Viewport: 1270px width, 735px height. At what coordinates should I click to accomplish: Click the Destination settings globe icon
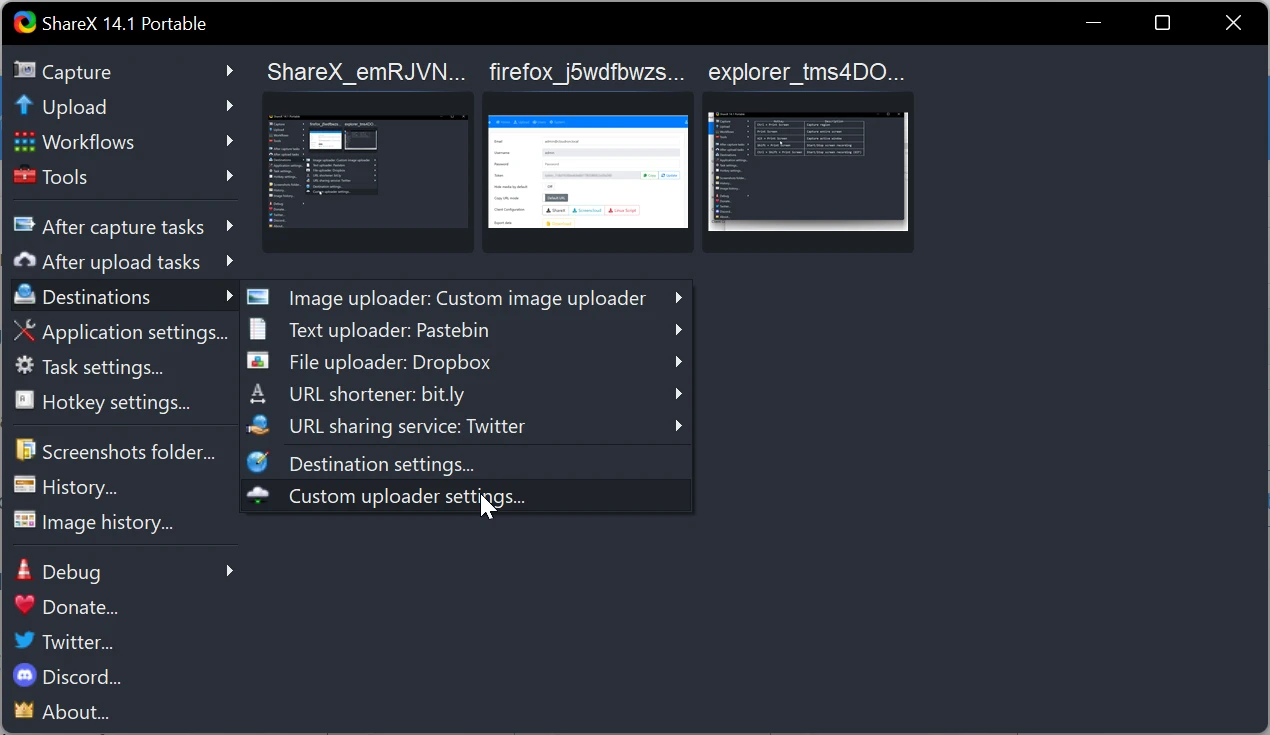tap(258, 462)
